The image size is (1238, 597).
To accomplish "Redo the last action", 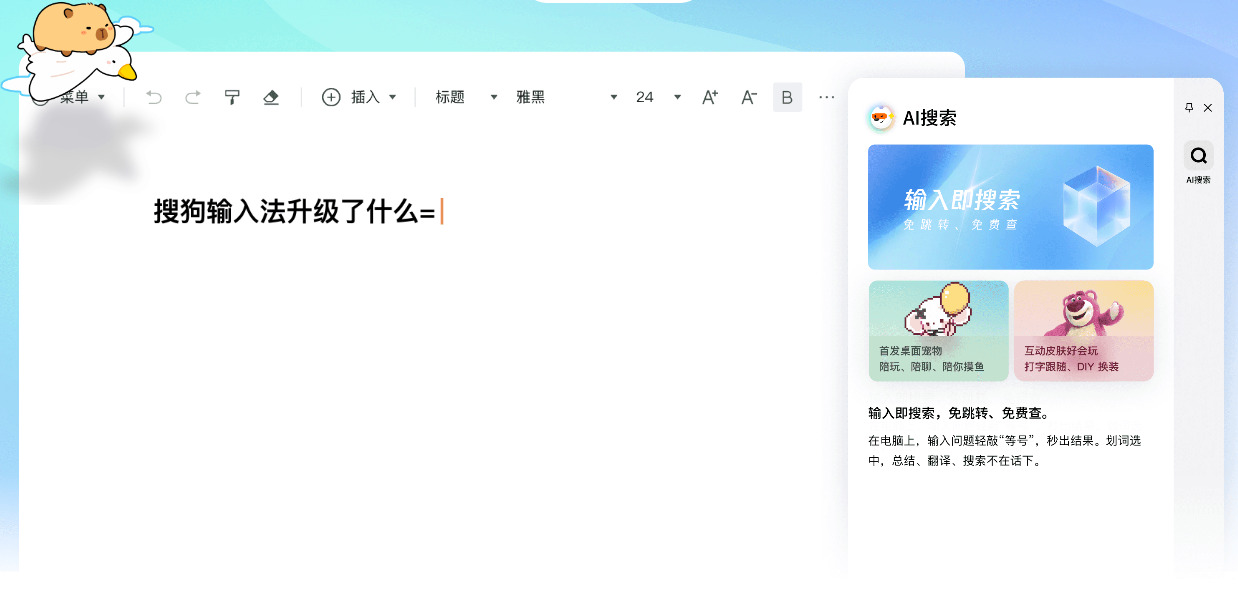I will pyautogui.click(x=193, y=97).
